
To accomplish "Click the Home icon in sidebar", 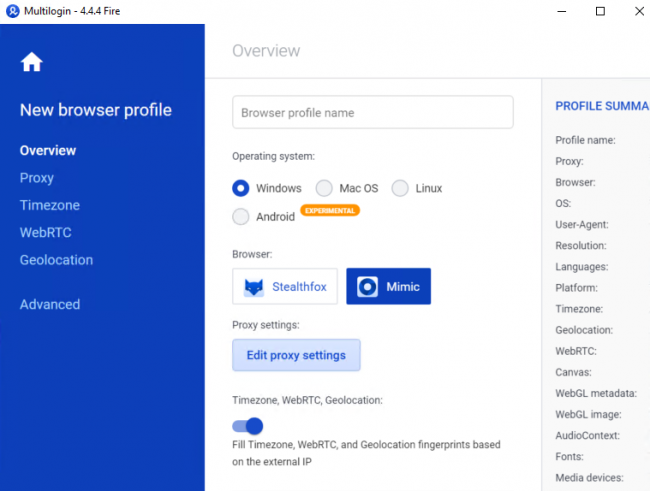I will tap(32, 62).
